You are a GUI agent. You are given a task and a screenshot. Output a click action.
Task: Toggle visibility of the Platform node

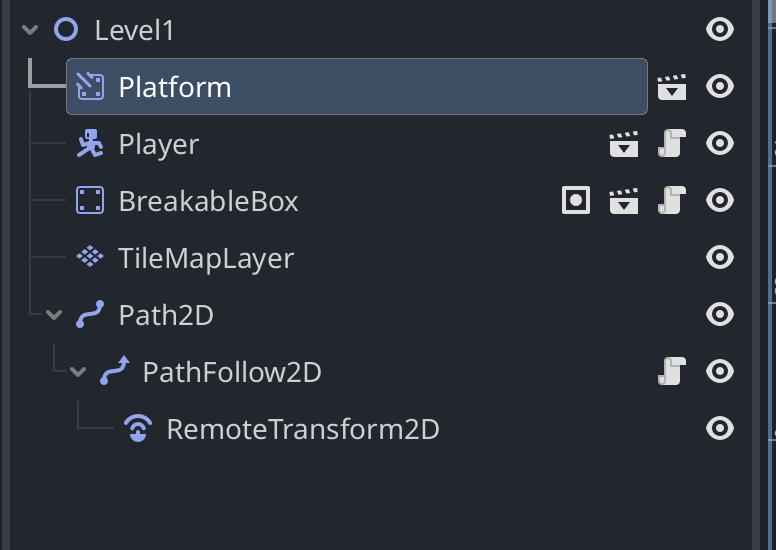720,87
